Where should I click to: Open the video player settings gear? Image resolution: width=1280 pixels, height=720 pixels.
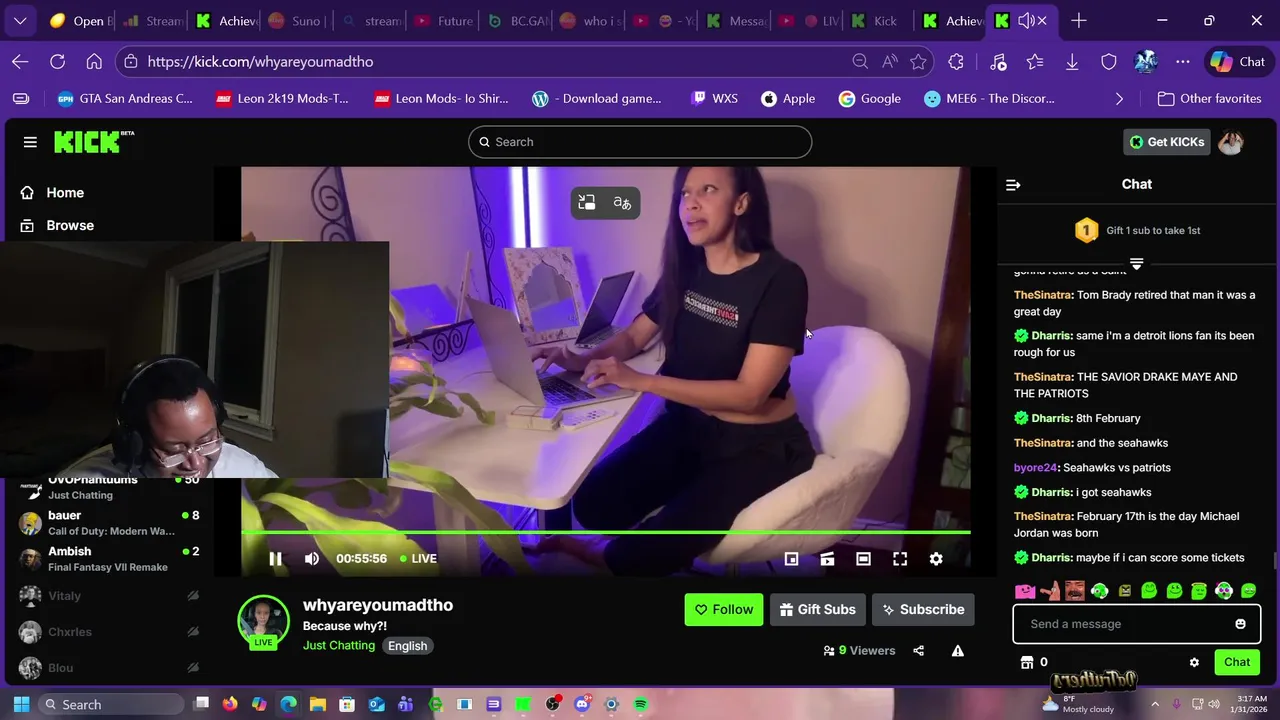click(x=936, y=559)
